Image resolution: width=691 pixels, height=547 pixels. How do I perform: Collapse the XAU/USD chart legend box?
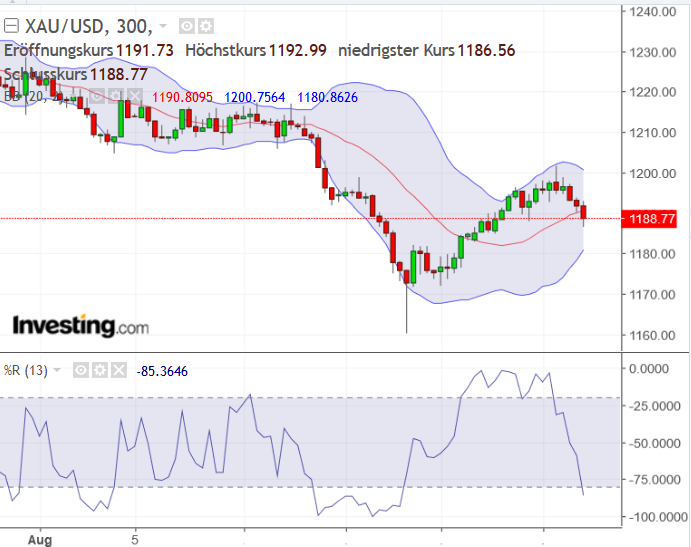click(11, 26)
